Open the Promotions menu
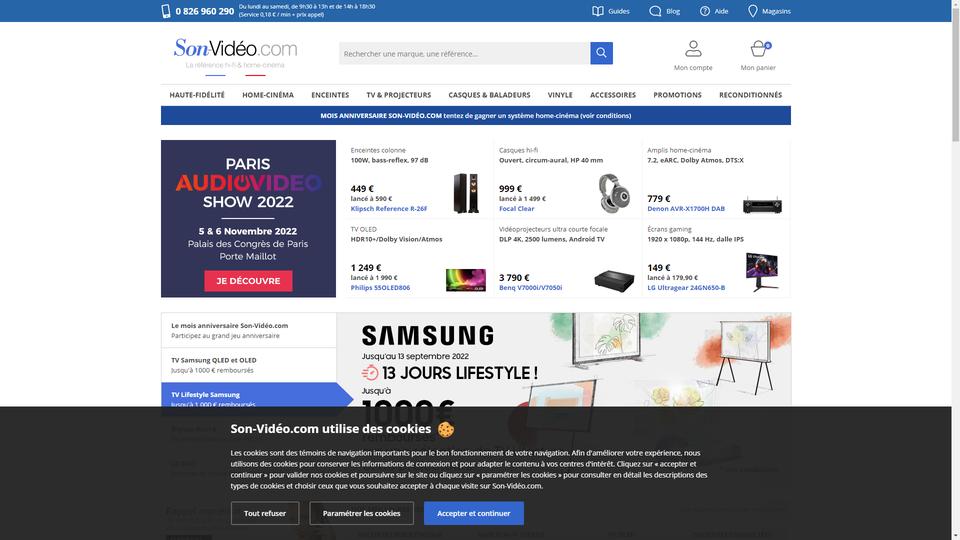 coord(677,95)
